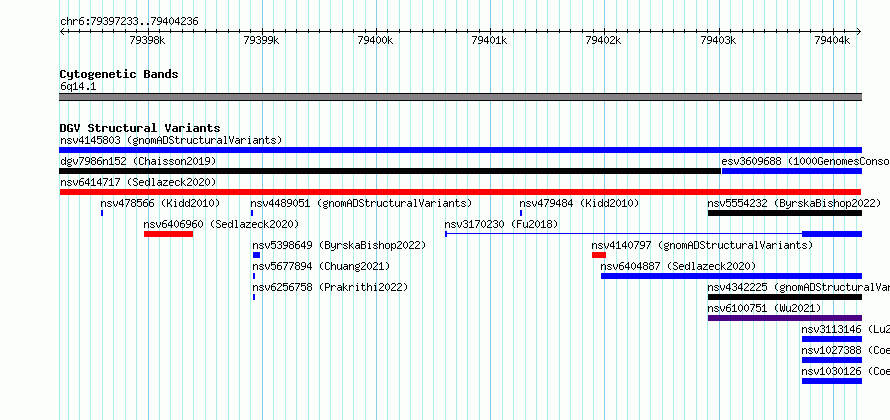890x420 pixels.
Task: Click the 79398k ruler tick label
Action: click(148, 40)
